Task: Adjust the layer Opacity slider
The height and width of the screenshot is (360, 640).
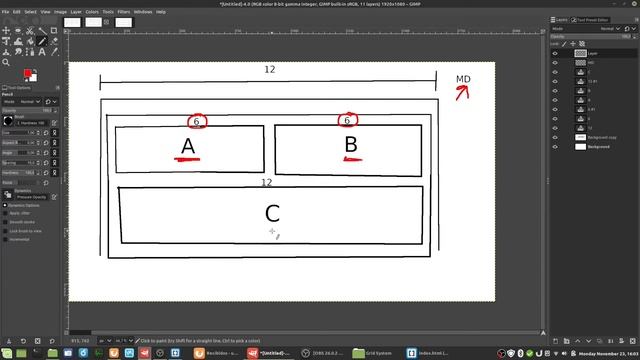Action: (x=594, y=36)
